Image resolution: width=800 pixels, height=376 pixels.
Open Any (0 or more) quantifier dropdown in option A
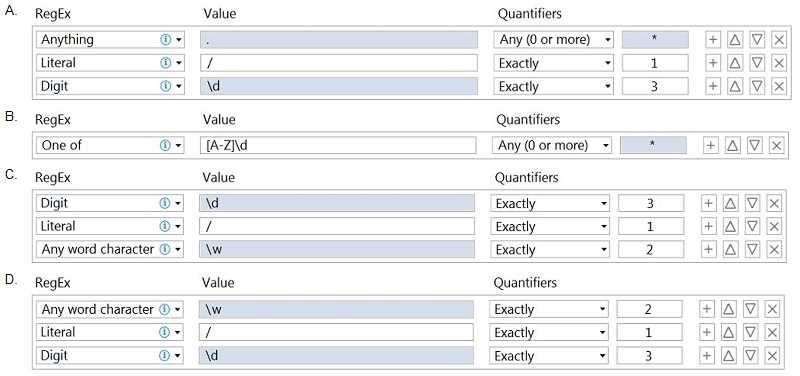554,40
